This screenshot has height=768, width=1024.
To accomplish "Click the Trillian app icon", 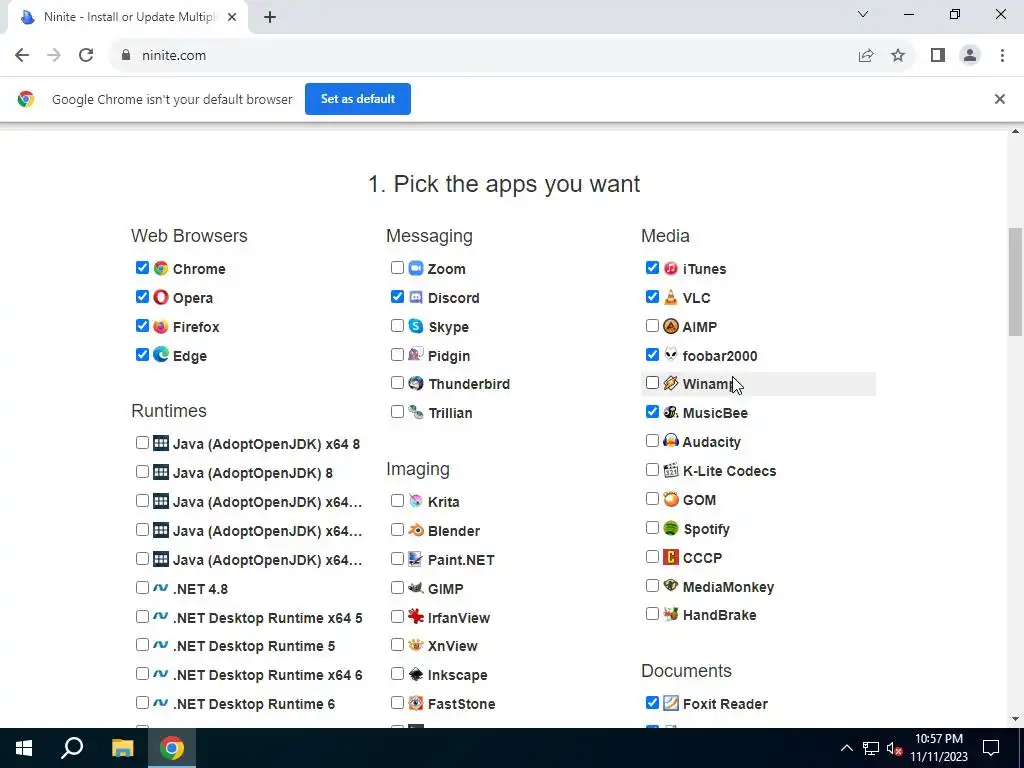I will (416, 412).
